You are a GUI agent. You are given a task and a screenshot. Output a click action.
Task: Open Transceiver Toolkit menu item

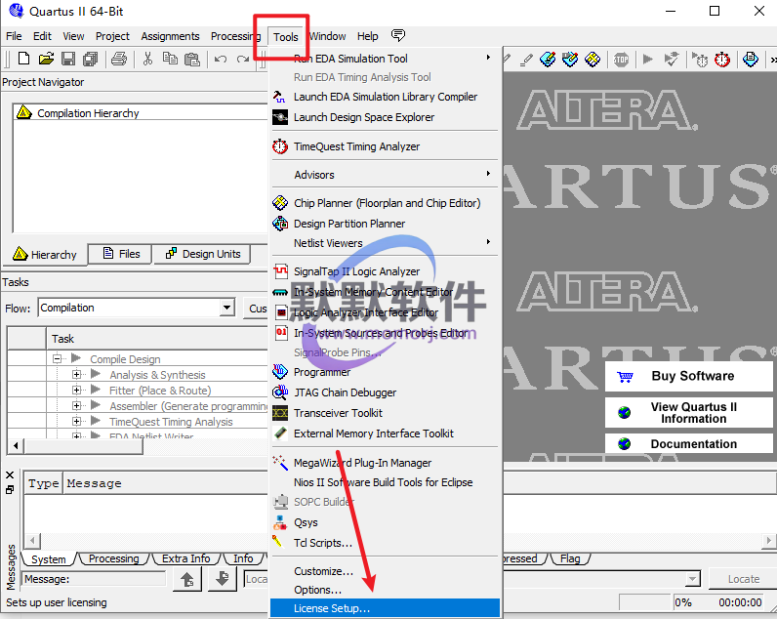click(385, 413)
